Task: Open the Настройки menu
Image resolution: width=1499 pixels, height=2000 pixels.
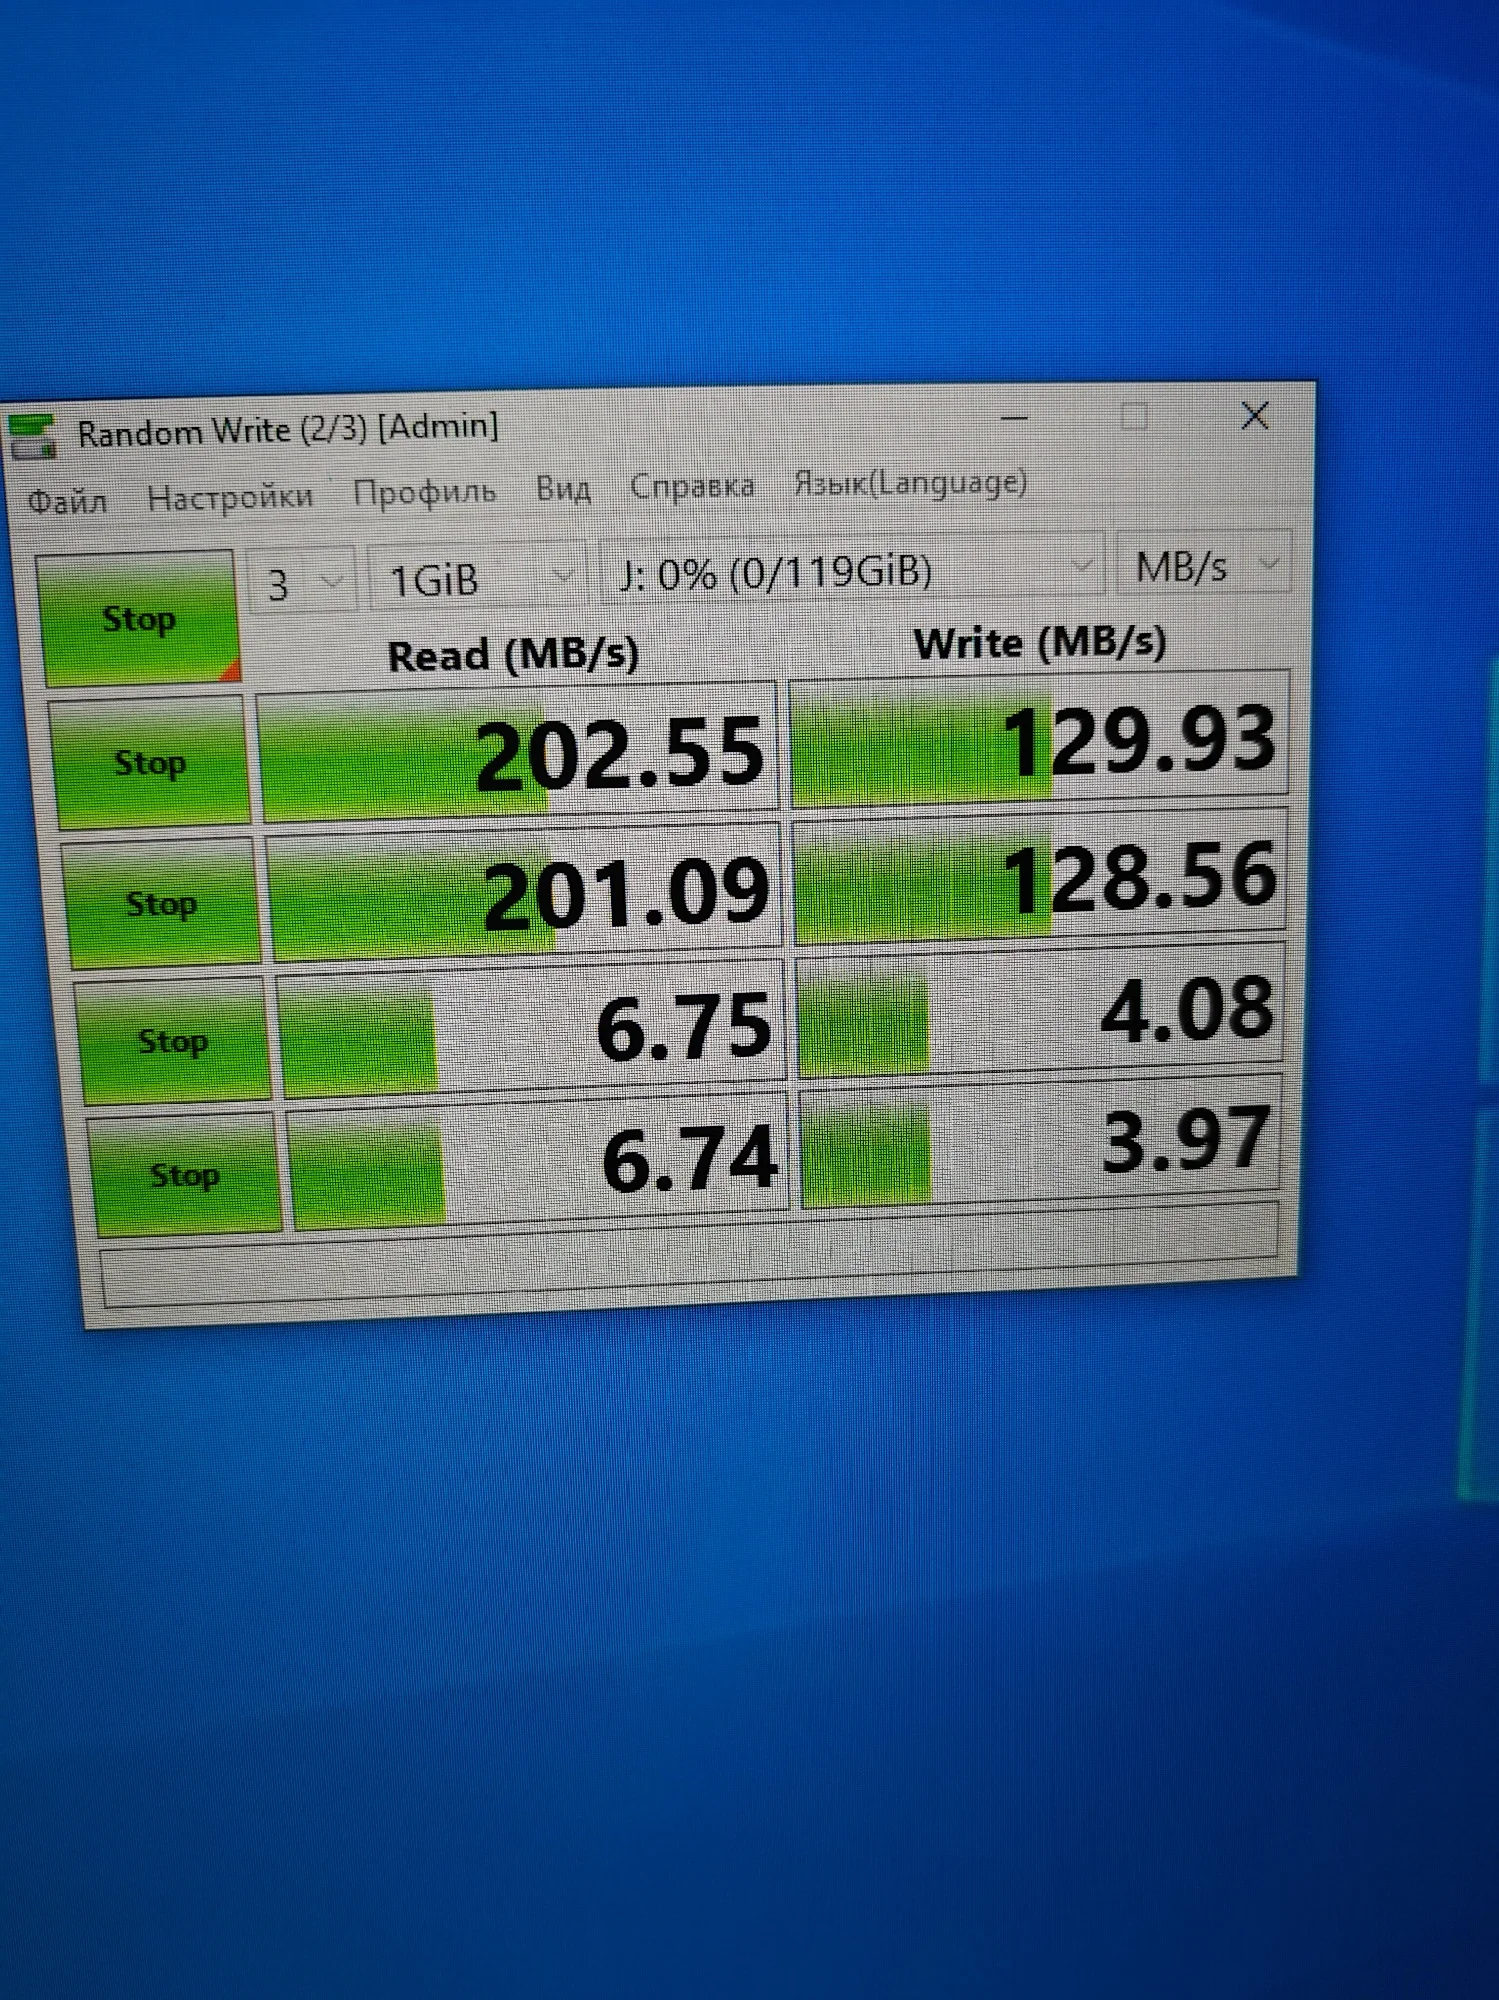Action: (230, 496)
